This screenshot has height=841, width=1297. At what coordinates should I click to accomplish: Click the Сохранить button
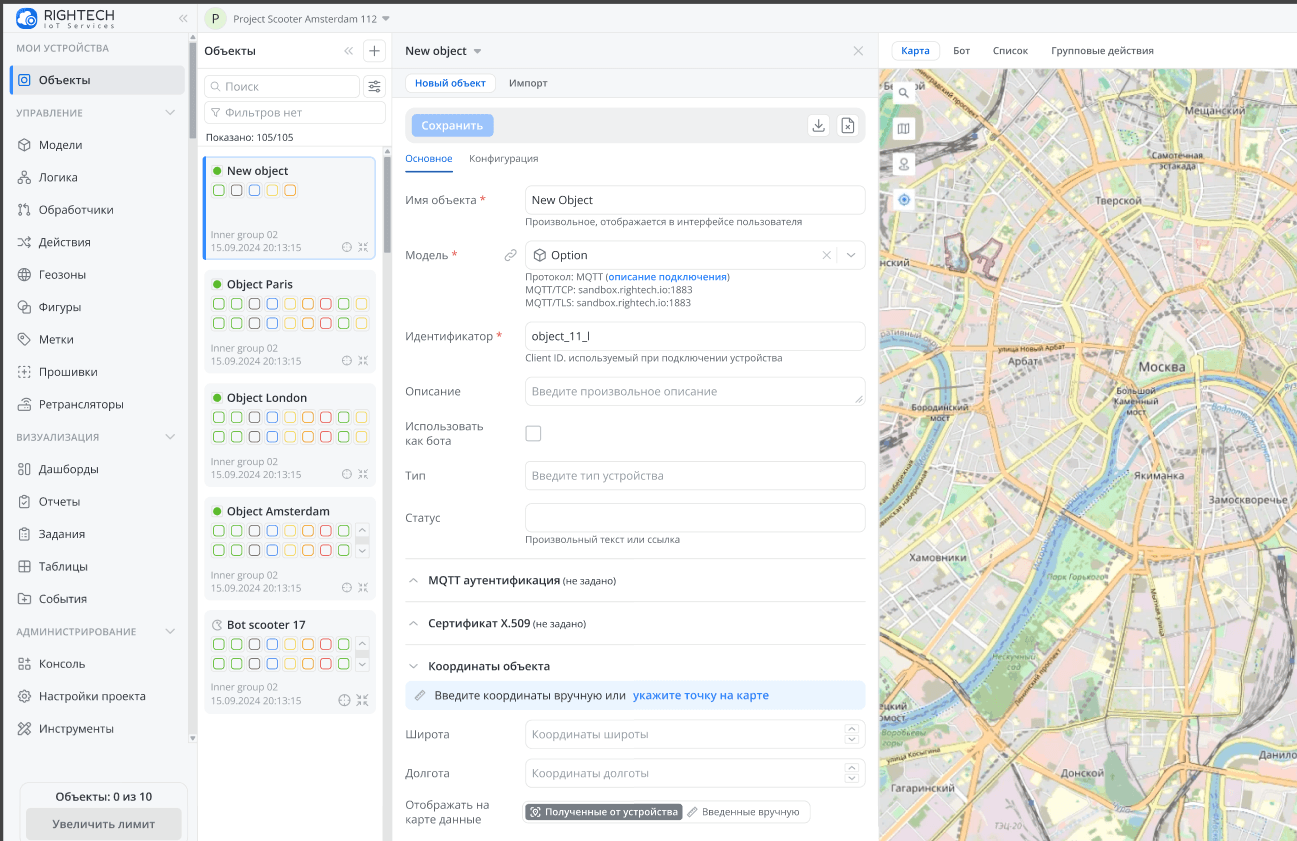tap(452, 126)
